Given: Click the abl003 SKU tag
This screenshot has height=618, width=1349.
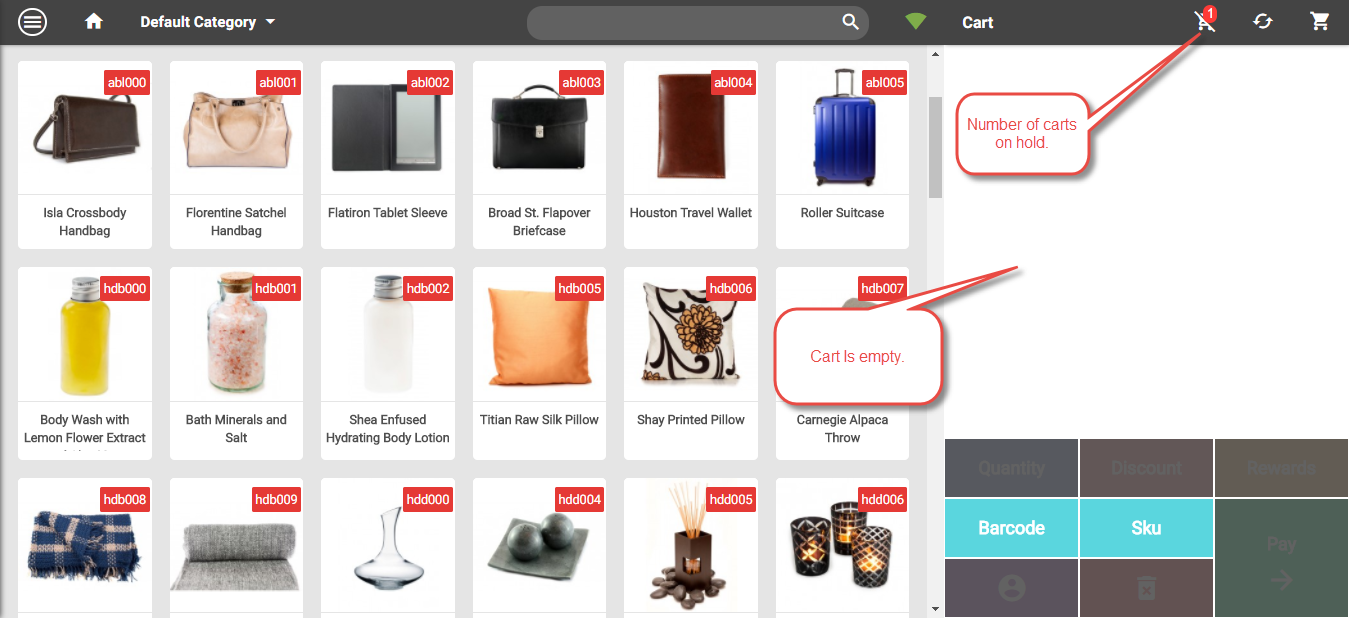Looking at the screenshot, I should click(581, 82).
